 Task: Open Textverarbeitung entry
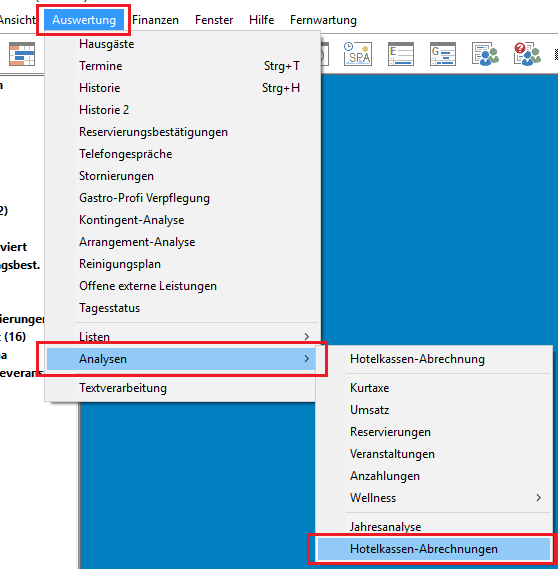pyautogui.click(x=181, y=388)
